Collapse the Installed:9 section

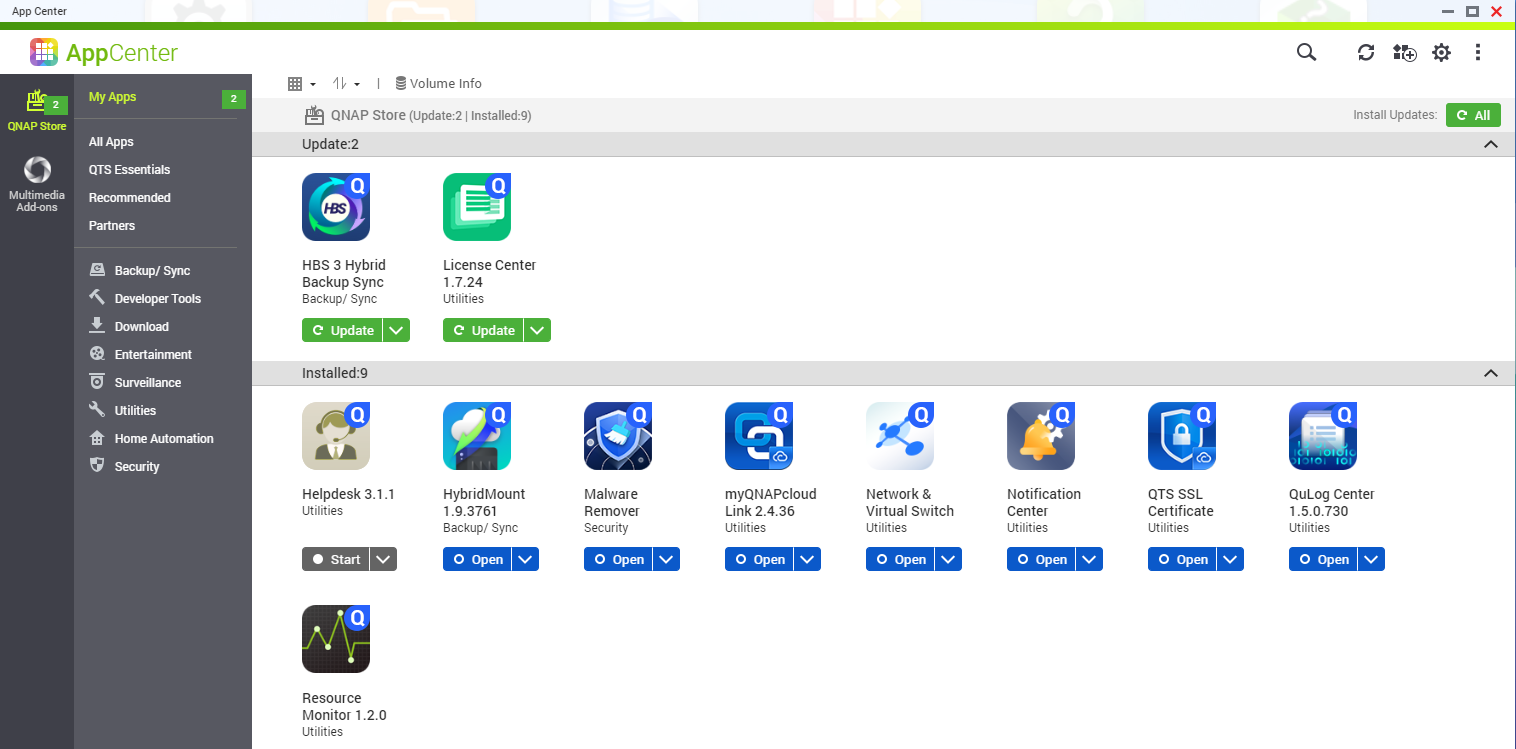pyautogui.click(x=1491, y=373)
